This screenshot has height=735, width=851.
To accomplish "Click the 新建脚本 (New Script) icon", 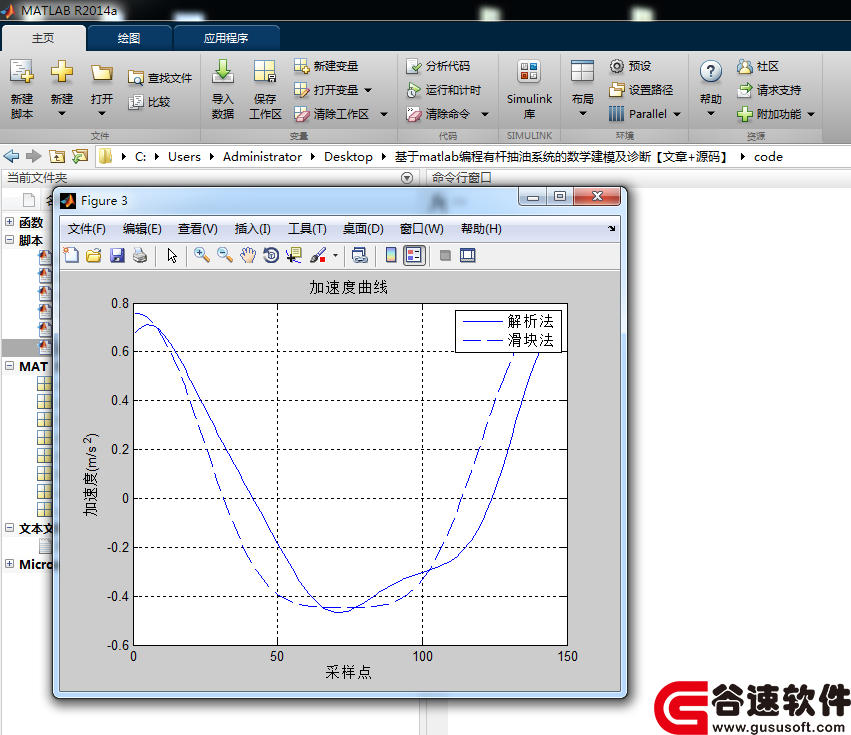I will click(x=22, y=88).
